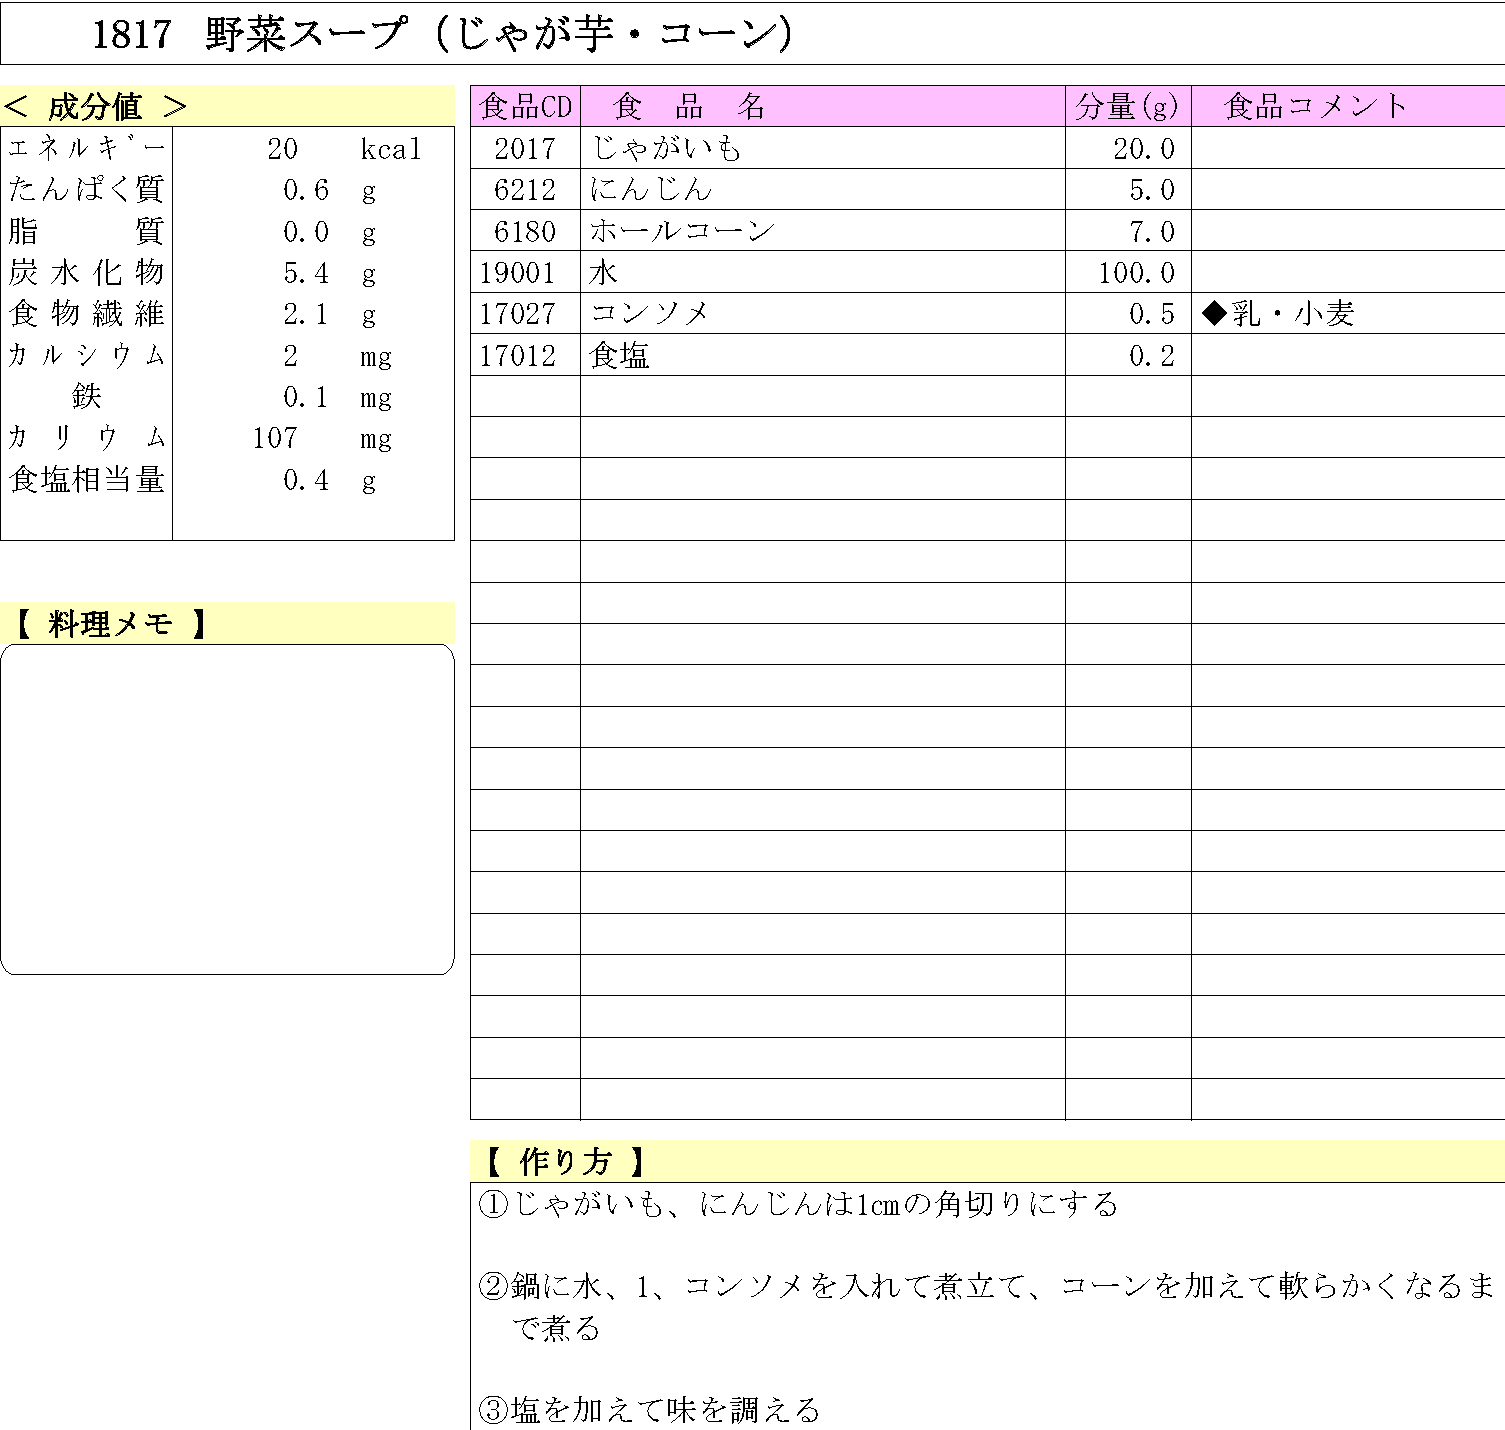Click instruction step ③ about adding salt

tap(650, 1409)
